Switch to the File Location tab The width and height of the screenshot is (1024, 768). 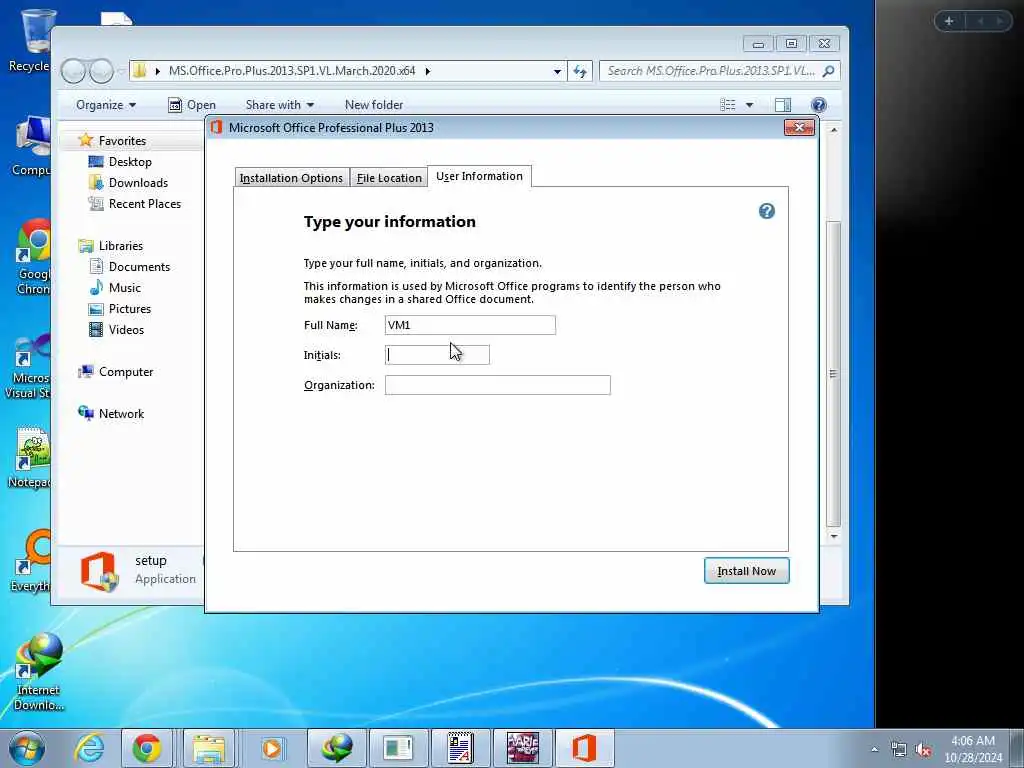pos(389,178)
